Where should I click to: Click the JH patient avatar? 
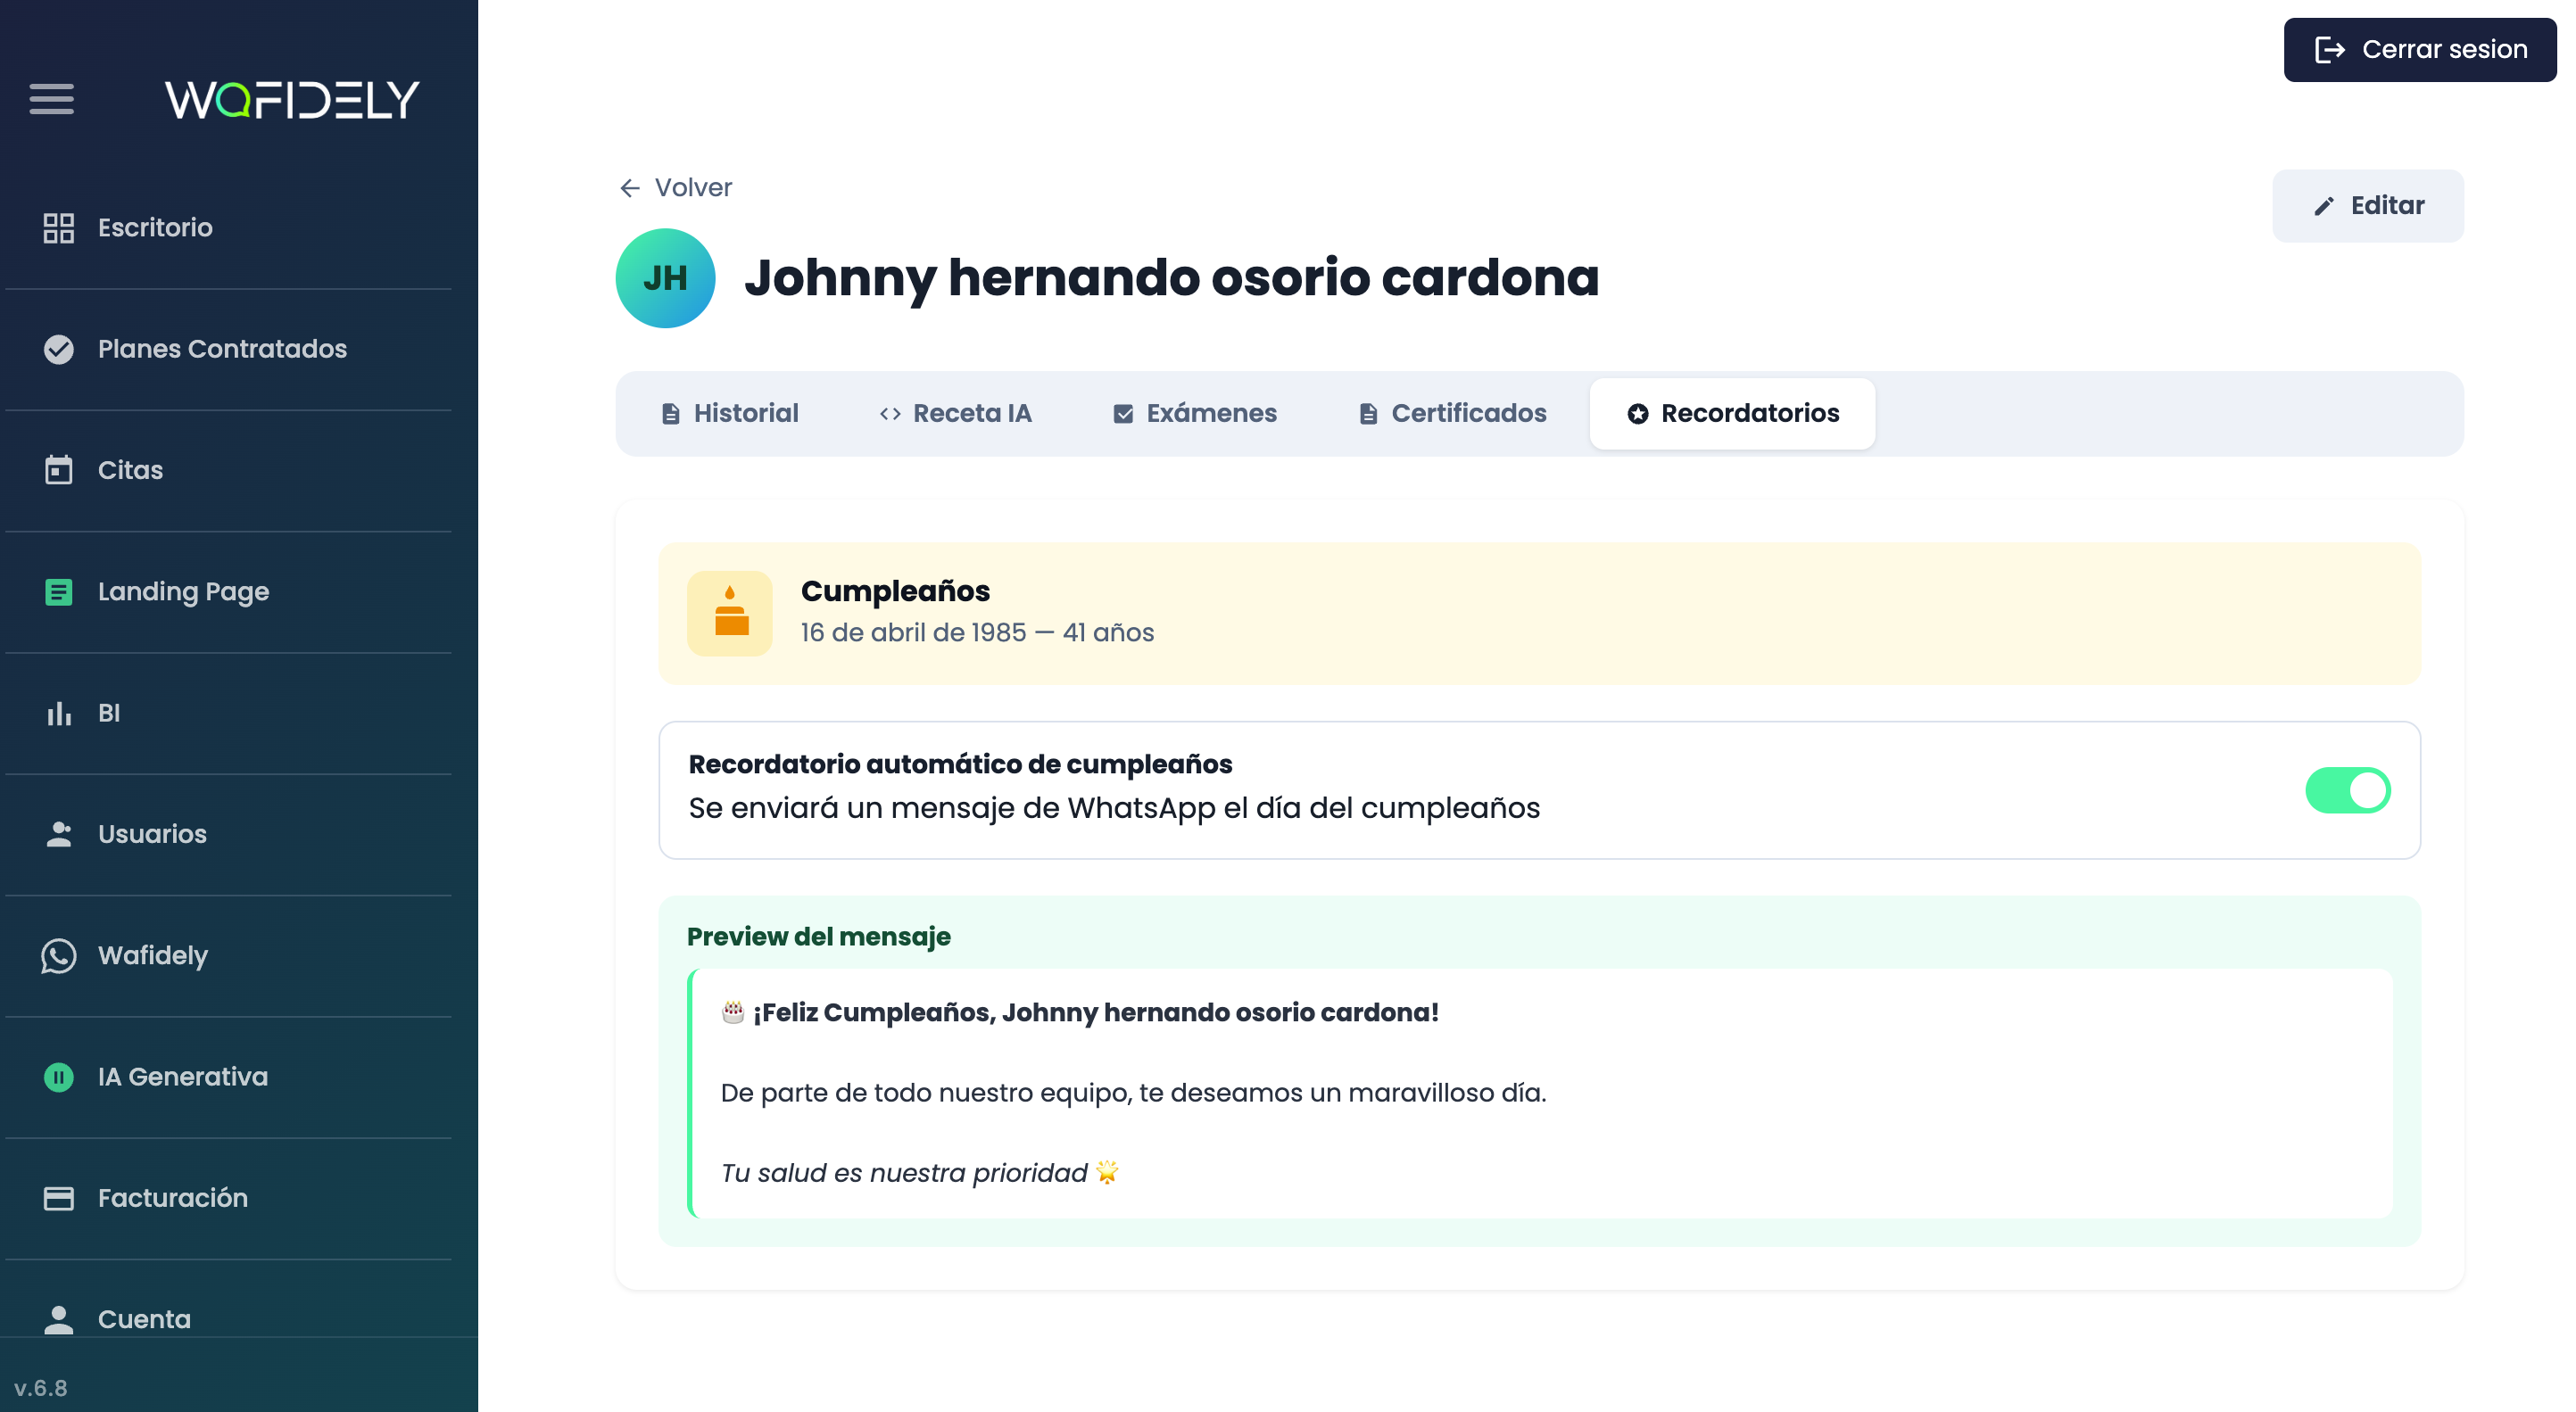coord(665,278)
